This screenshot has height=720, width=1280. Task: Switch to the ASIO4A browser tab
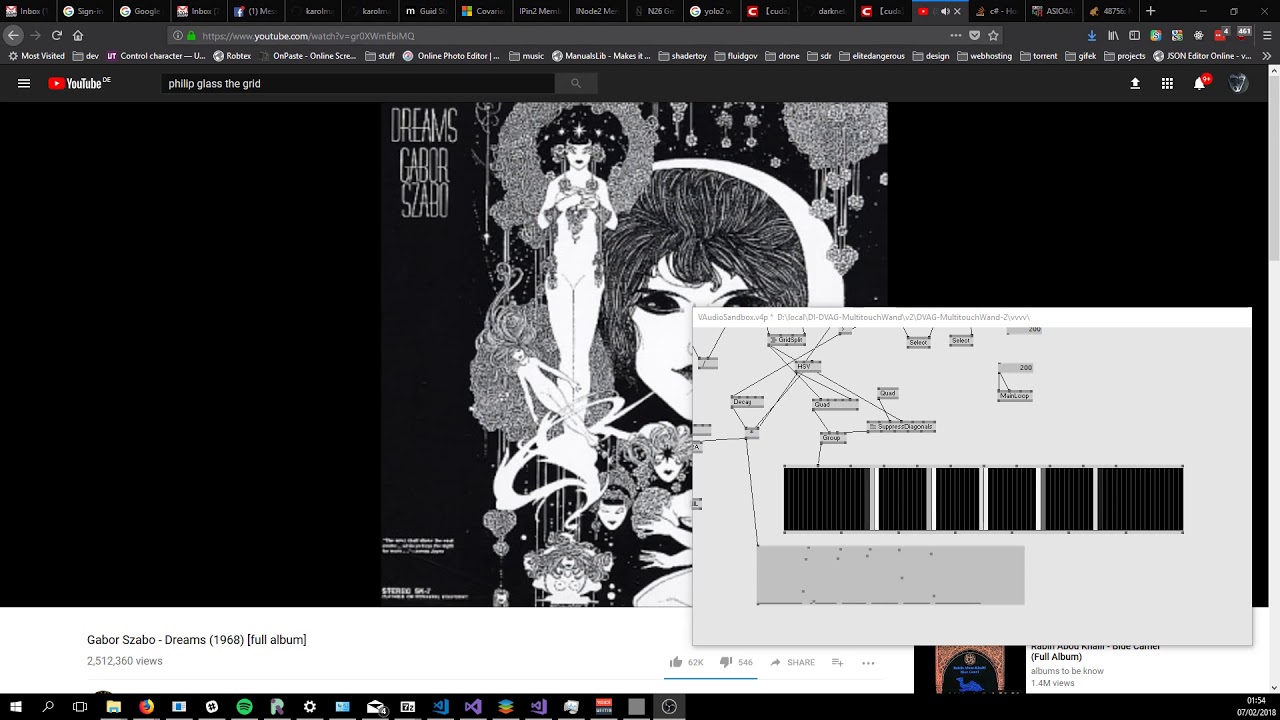coord(1053,11)
